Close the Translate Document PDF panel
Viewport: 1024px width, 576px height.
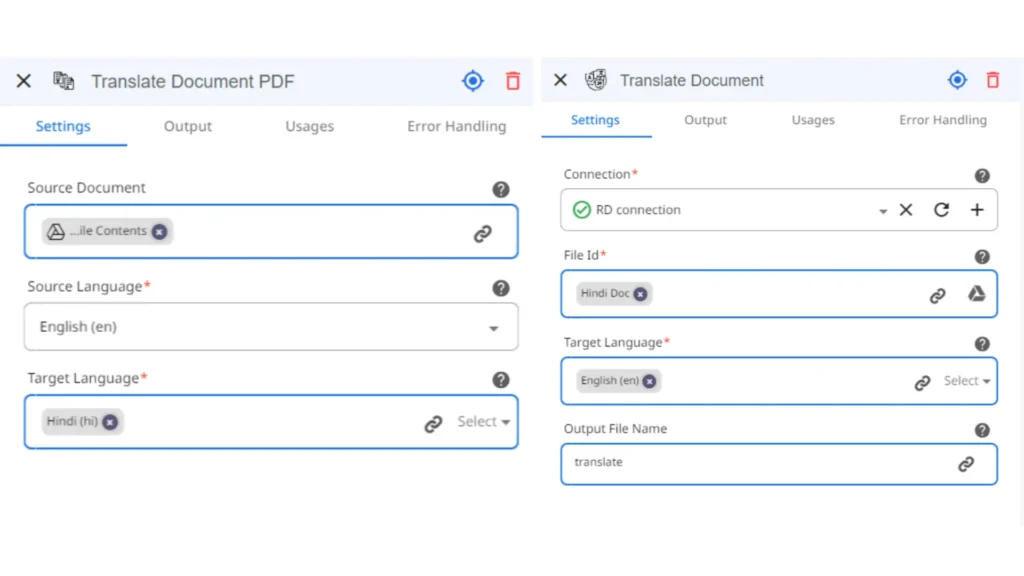24,81
